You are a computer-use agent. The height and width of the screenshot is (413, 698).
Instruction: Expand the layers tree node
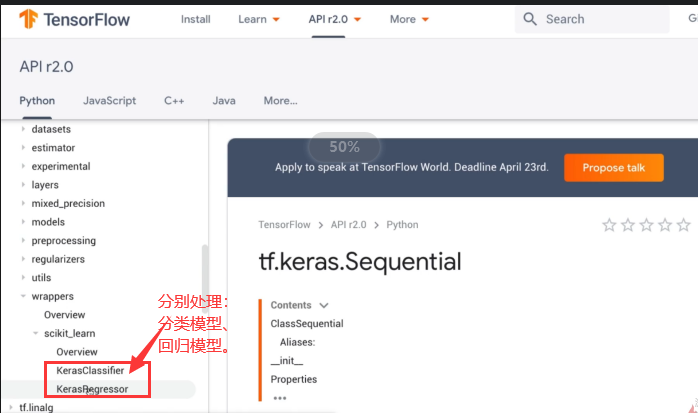point(23,185)
